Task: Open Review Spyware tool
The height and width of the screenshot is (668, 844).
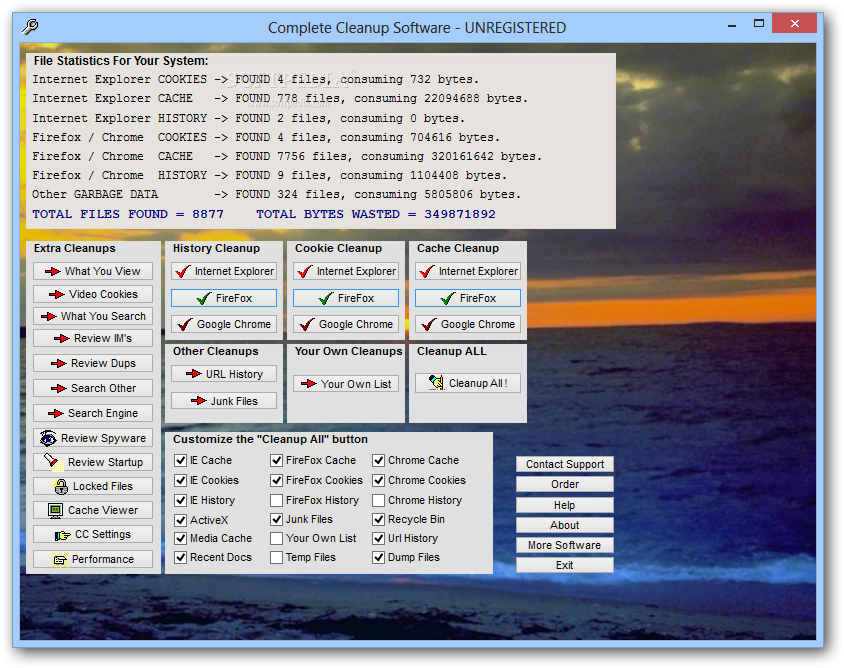Action: pyautogui.click(x=93, y=438)
